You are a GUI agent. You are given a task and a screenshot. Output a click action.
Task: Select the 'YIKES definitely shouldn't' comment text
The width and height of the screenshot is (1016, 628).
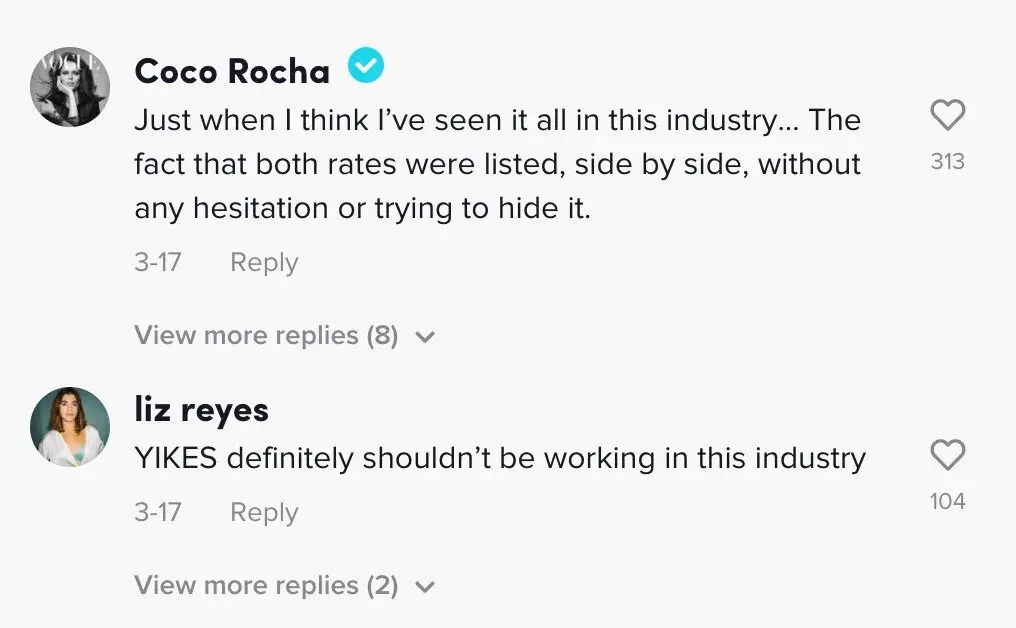[x=500, y=458]
